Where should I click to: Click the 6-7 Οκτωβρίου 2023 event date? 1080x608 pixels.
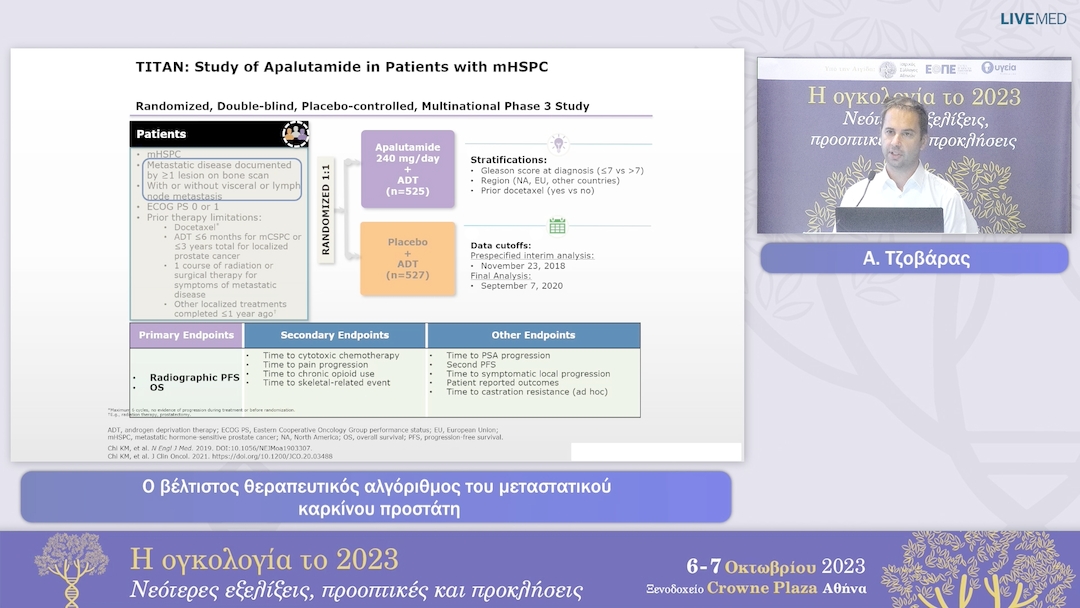[775, 566]
